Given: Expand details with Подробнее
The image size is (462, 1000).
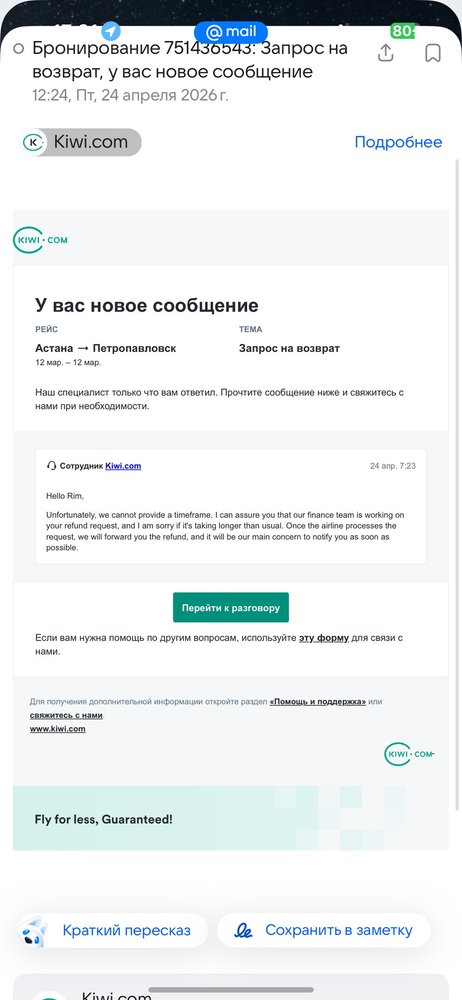Looking at the screenshot, I should 398,142.
